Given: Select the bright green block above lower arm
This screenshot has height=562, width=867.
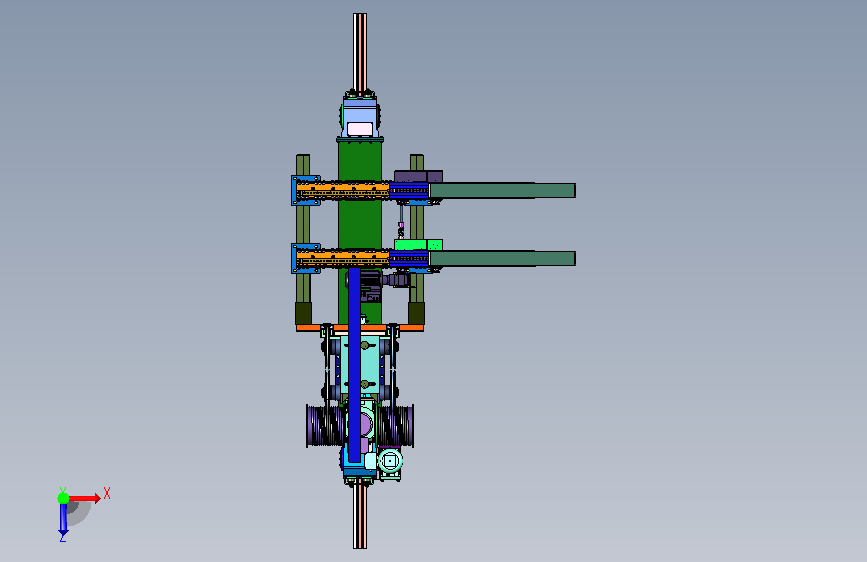Looking at the screenshot, I should (418, 244).
